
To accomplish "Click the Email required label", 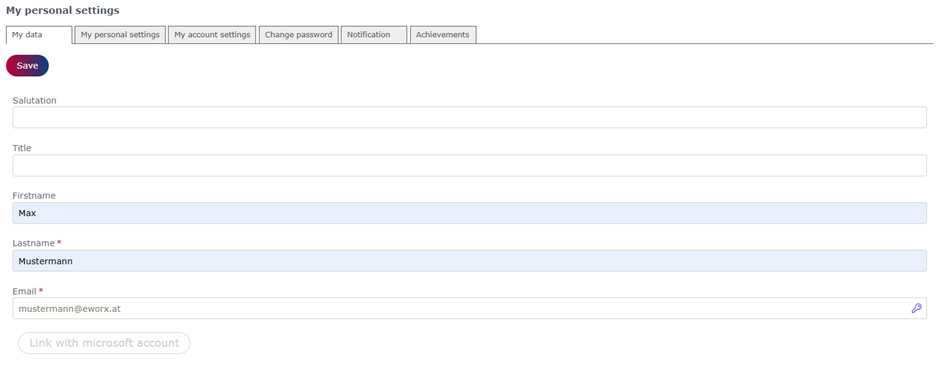I will pos(28,291).
